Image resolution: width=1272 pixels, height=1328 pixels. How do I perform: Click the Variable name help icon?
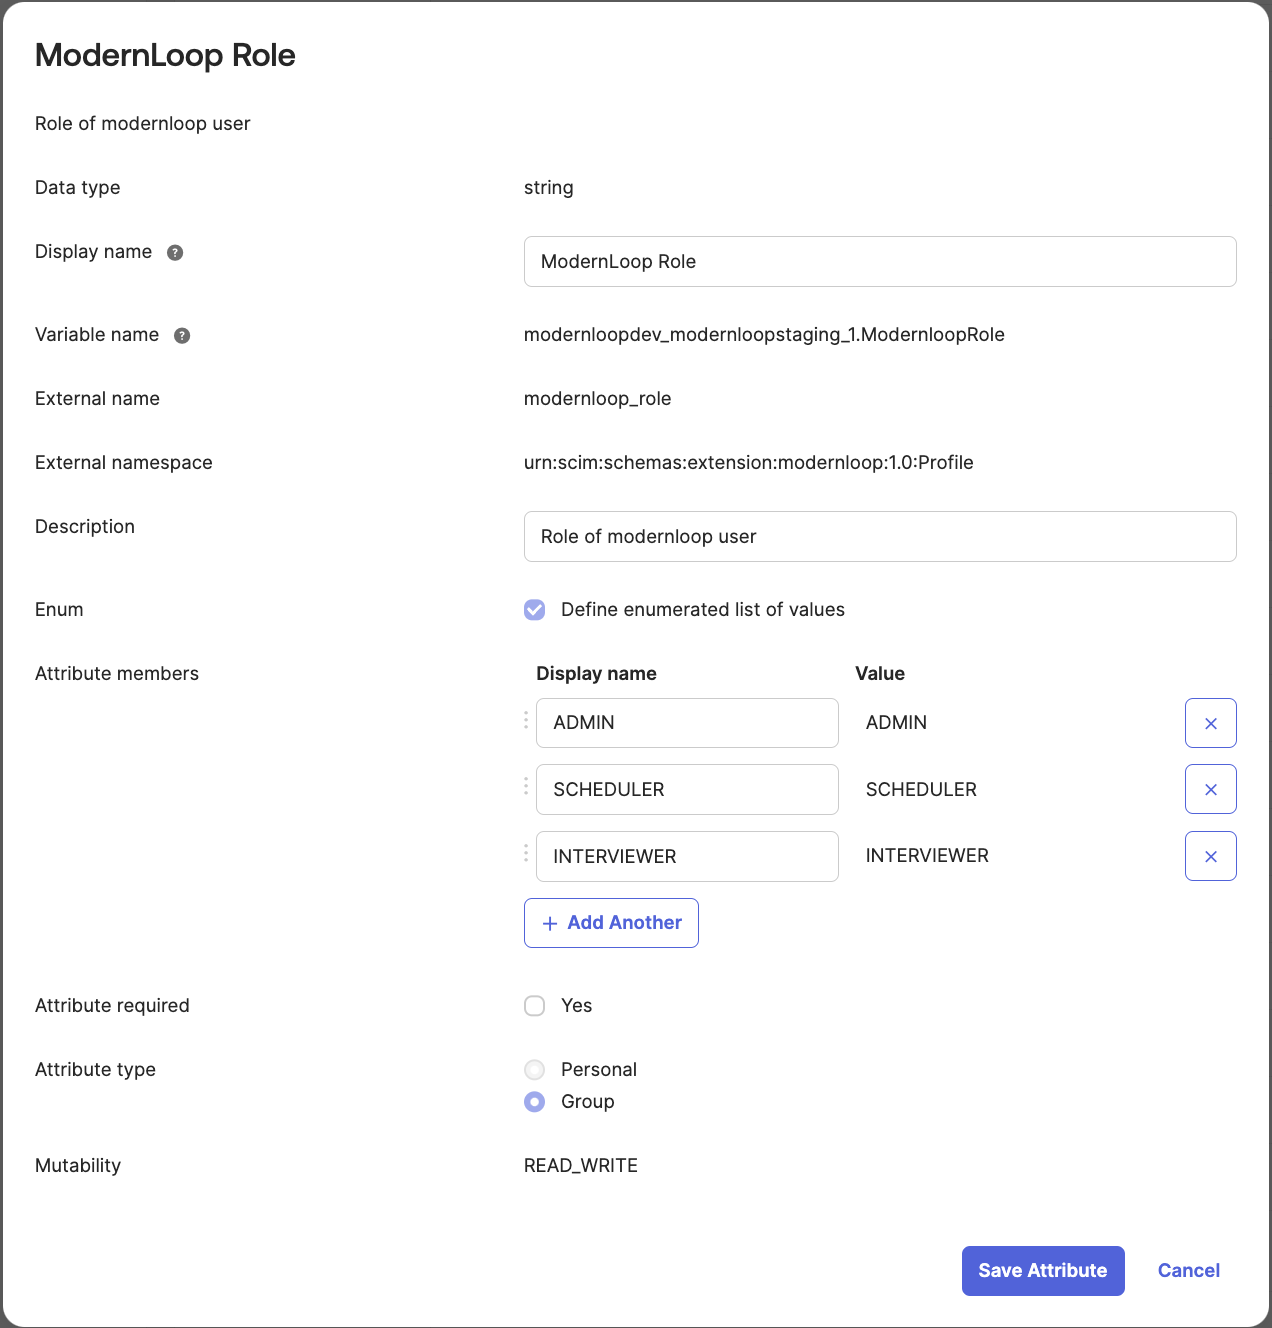click(x=182, y=335)
